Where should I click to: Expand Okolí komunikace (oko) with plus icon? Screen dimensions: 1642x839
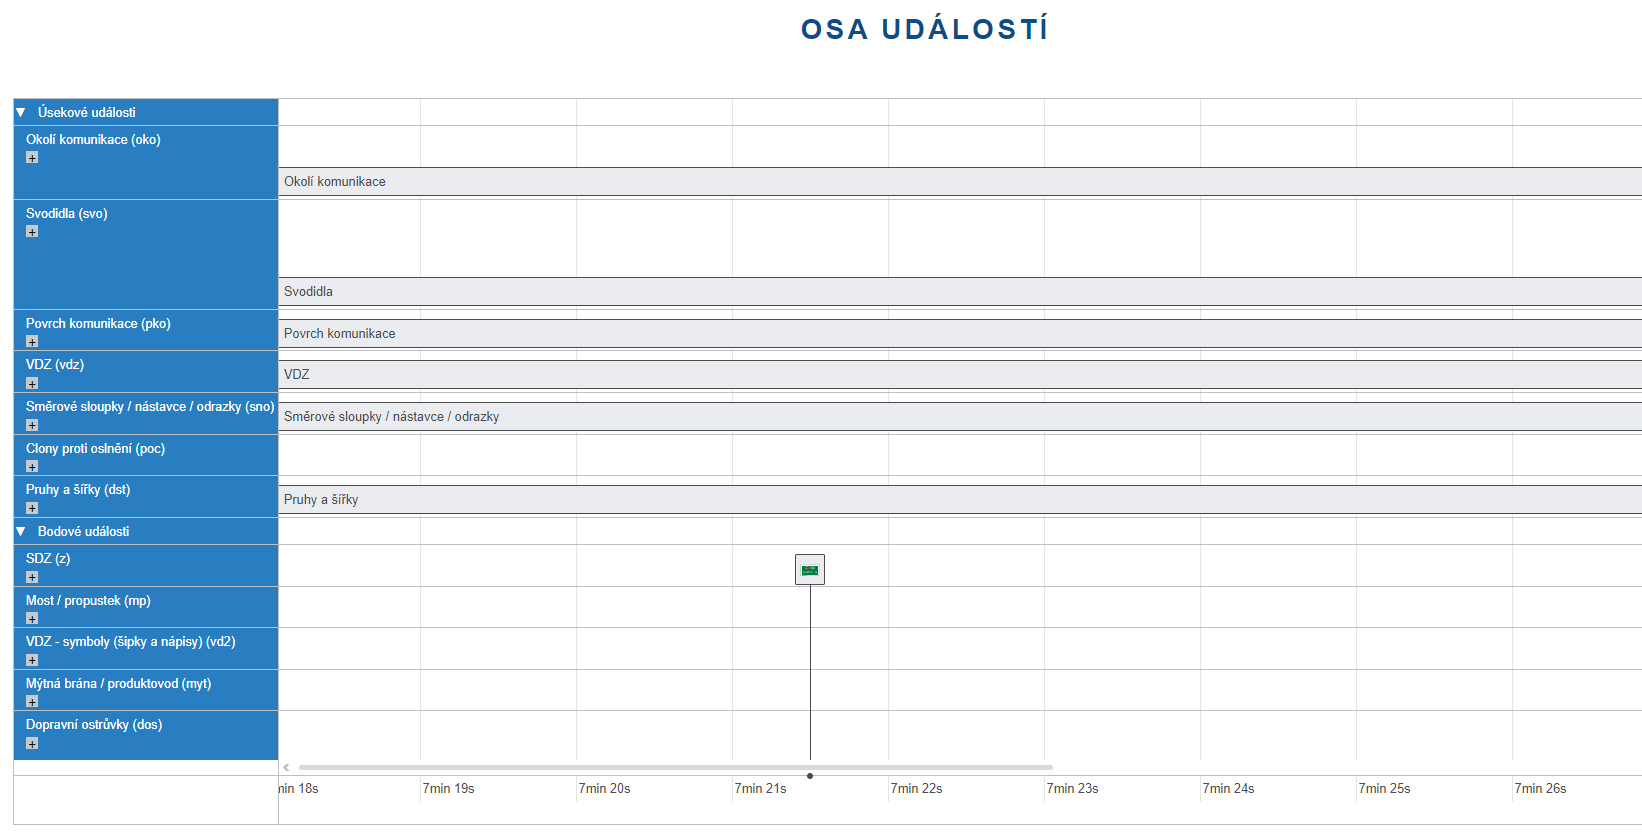[32, 158]
